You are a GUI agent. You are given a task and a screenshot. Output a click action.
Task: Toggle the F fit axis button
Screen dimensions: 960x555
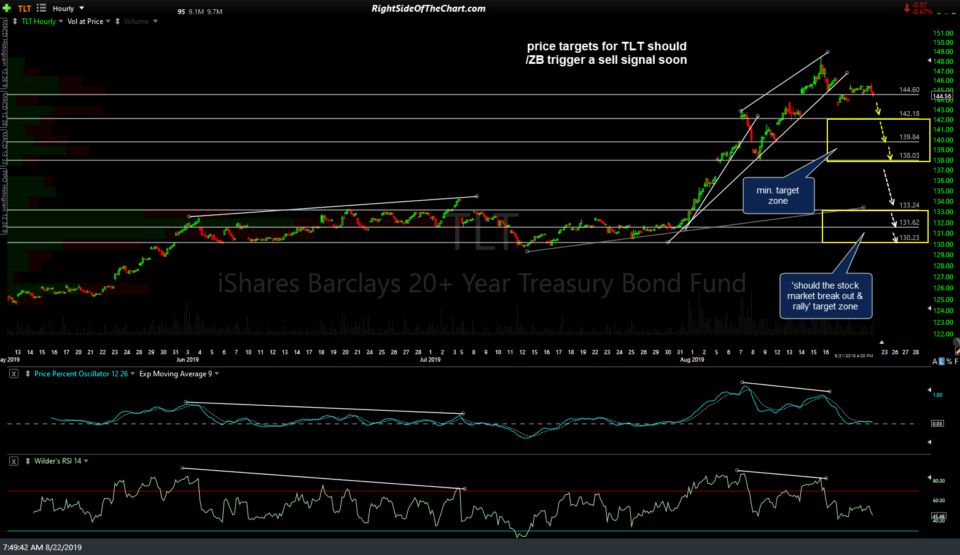pyautogui.click(x=956, y=361)
